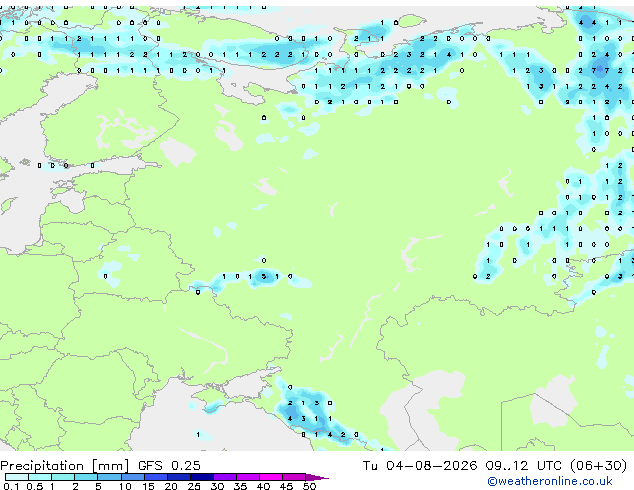Pick the legend swatch between 15 and 20
This screenshot has height=490, width=634.
coord(156,477)
